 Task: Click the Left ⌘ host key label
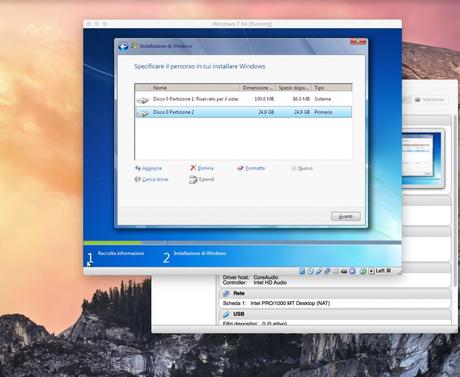coord(383,271)
